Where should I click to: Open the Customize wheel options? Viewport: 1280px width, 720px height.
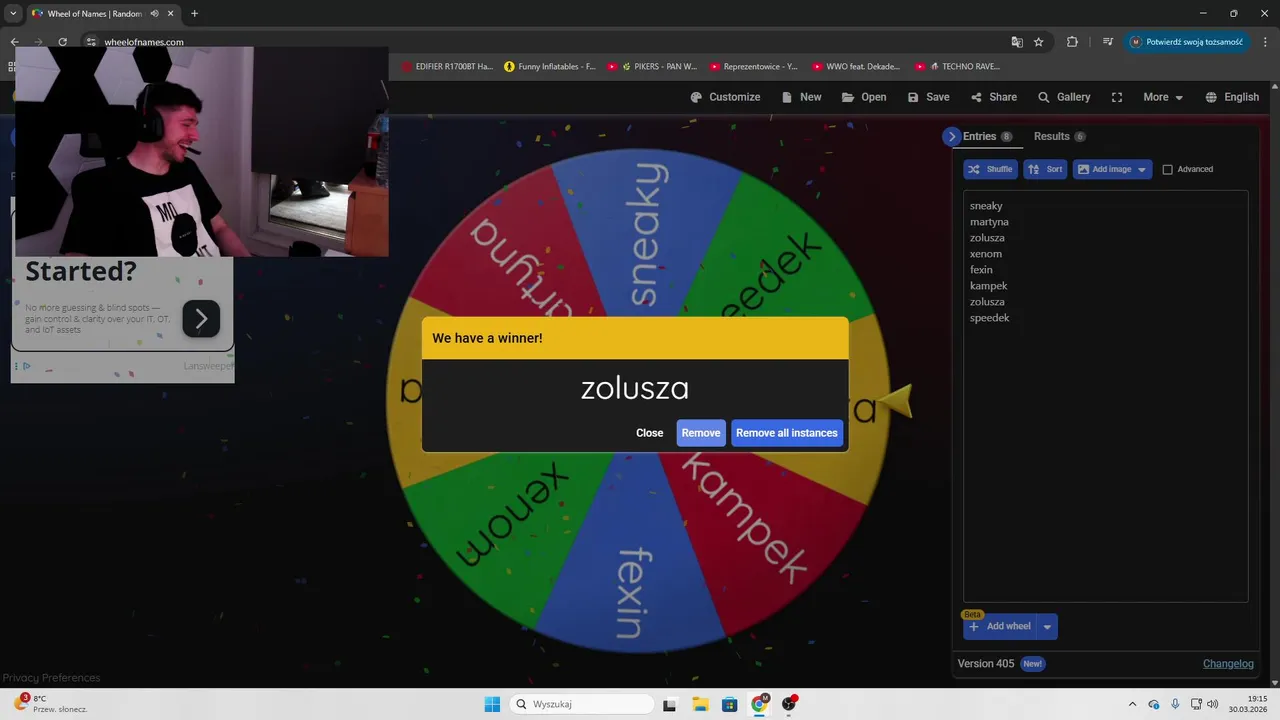tap(725, 97)
